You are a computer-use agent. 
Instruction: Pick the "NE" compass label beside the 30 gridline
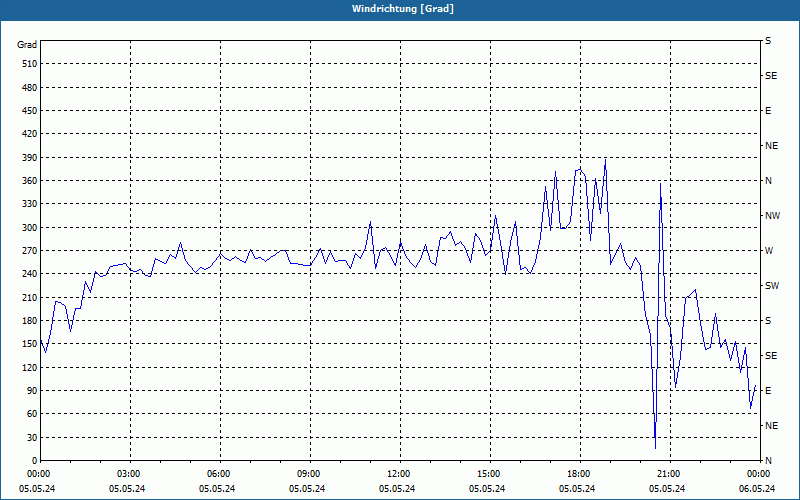point(771,426)
